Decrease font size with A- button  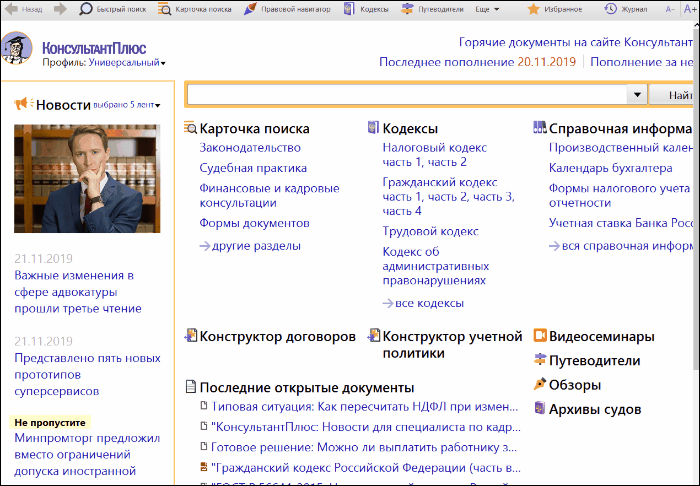point(670,9)
